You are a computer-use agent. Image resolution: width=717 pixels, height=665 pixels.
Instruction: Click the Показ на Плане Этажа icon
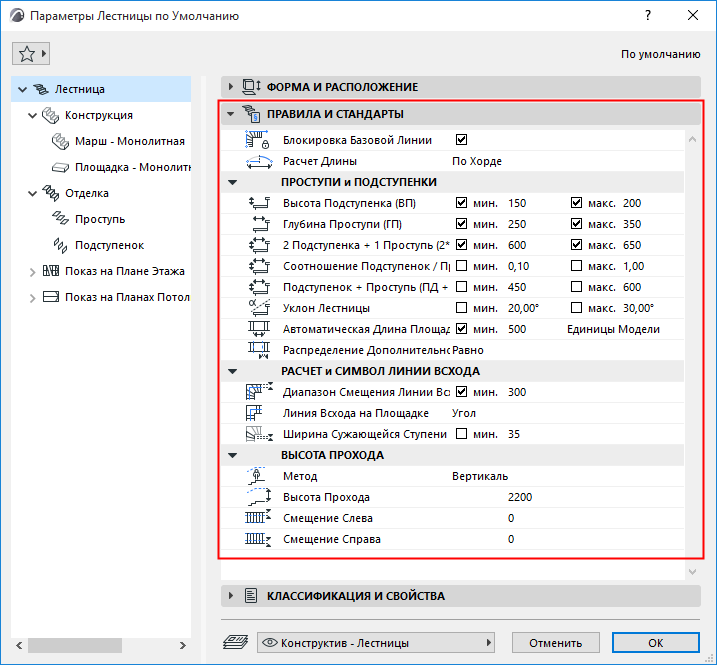[50, 271]
